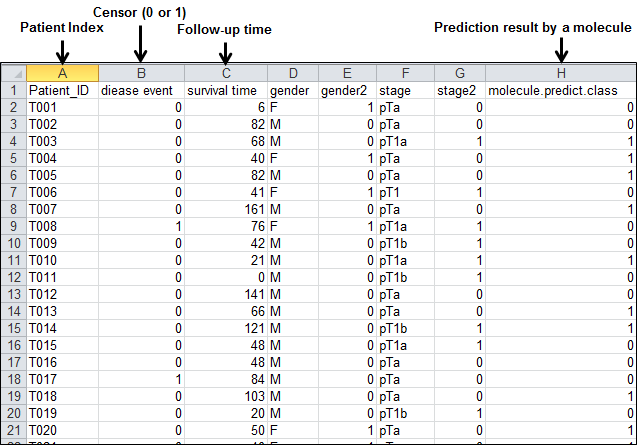Select cell T019
Screen dimensions: 642x445
(x=62, y=413)
